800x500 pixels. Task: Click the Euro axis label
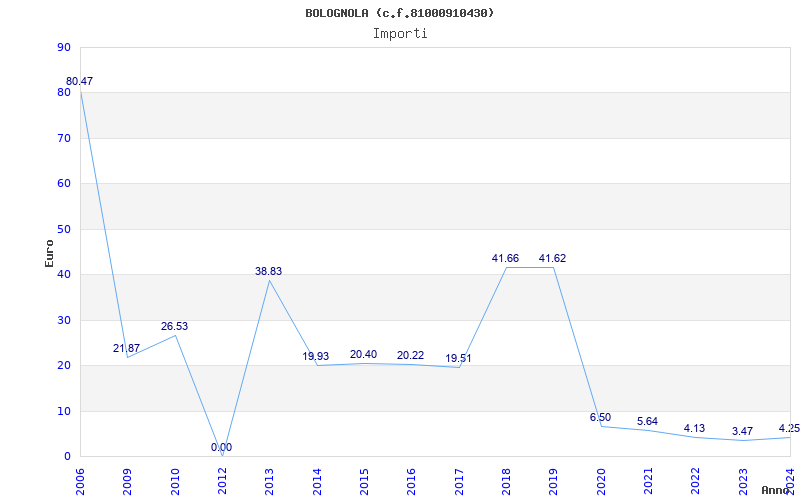pyautogui.click(x=49, y=253)
